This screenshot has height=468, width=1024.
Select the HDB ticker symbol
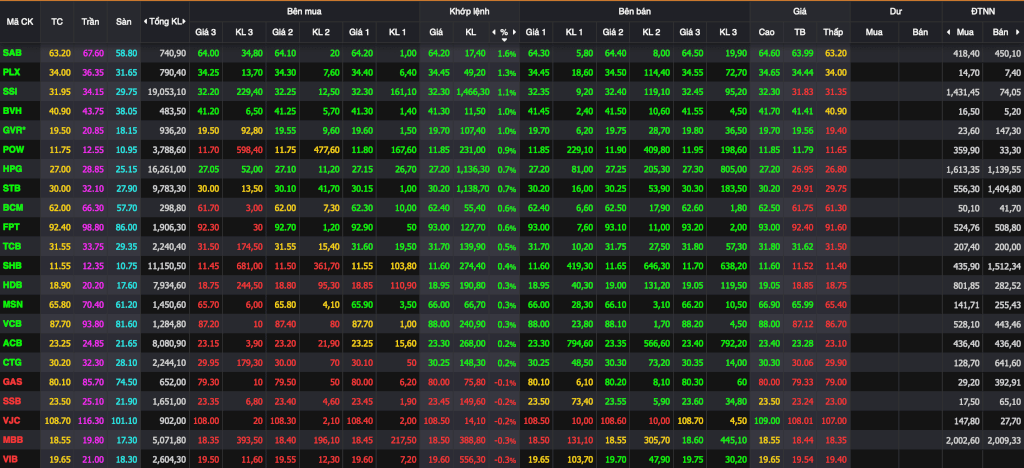11,287
